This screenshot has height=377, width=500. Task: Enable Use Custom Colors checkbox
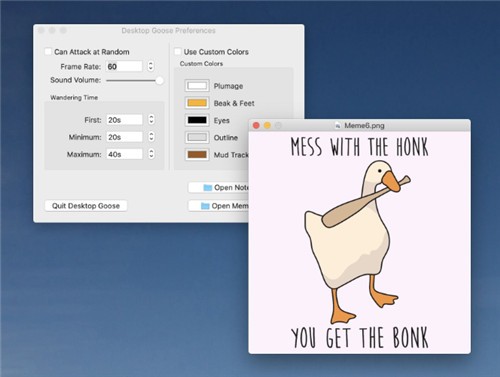pyautogui.click(x=178, y=52)
